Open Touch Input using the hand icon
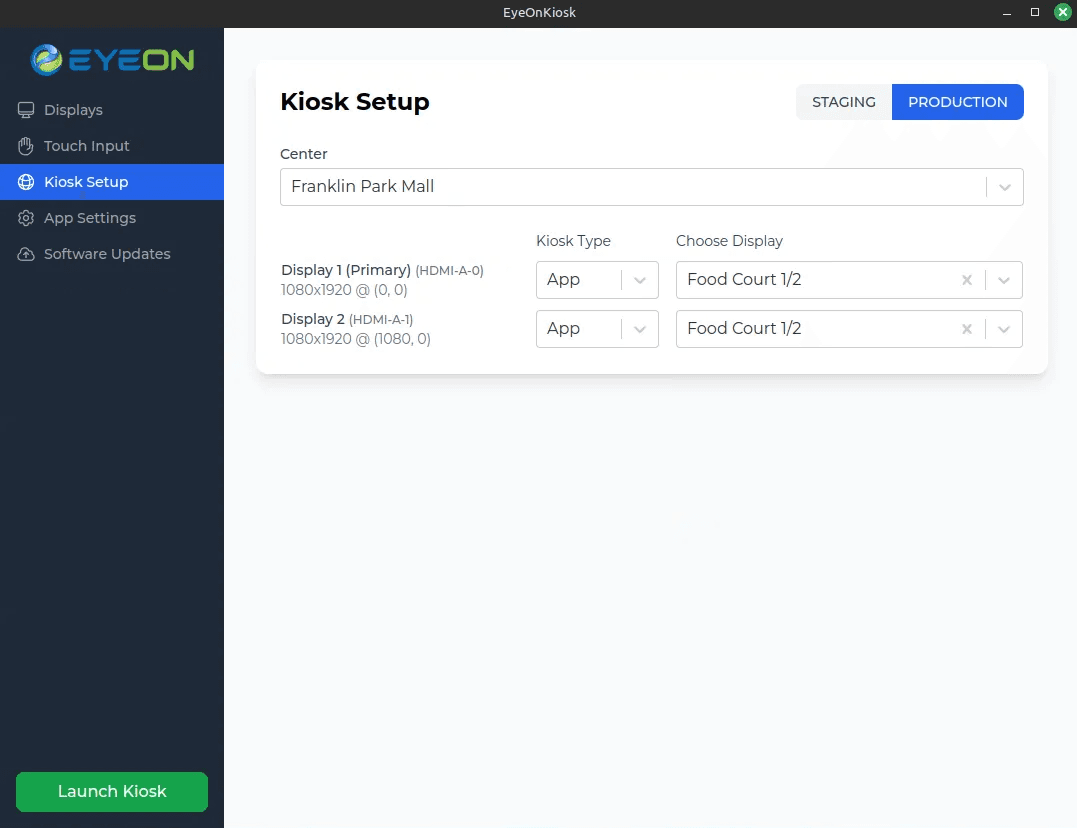Screen dimensions: 1077x828 coord(24,146)
